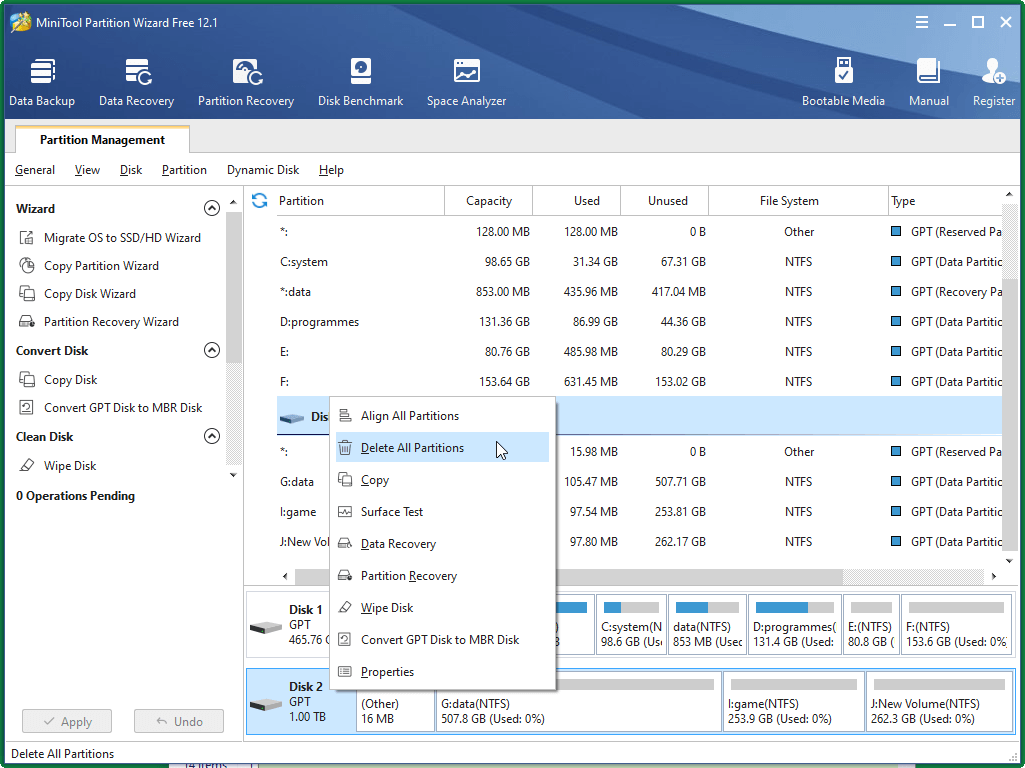Select the Partition Management tab

pos(102,140)
